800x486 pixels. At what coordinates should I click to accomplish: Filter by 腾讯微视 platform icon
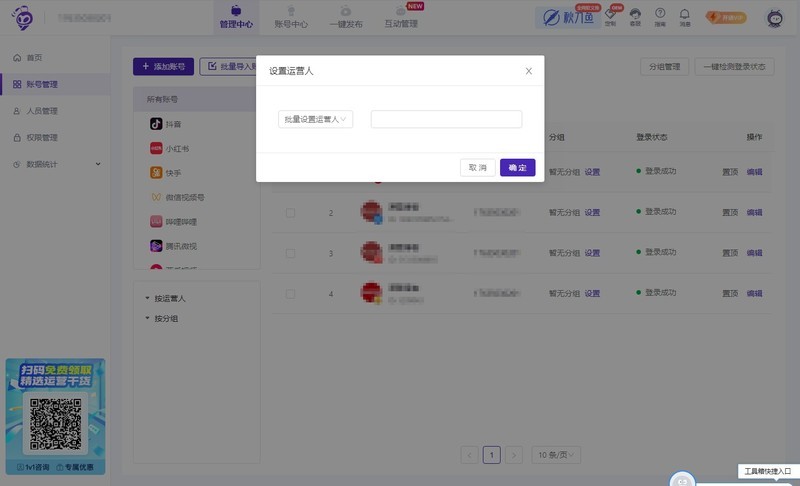(156, 246)
